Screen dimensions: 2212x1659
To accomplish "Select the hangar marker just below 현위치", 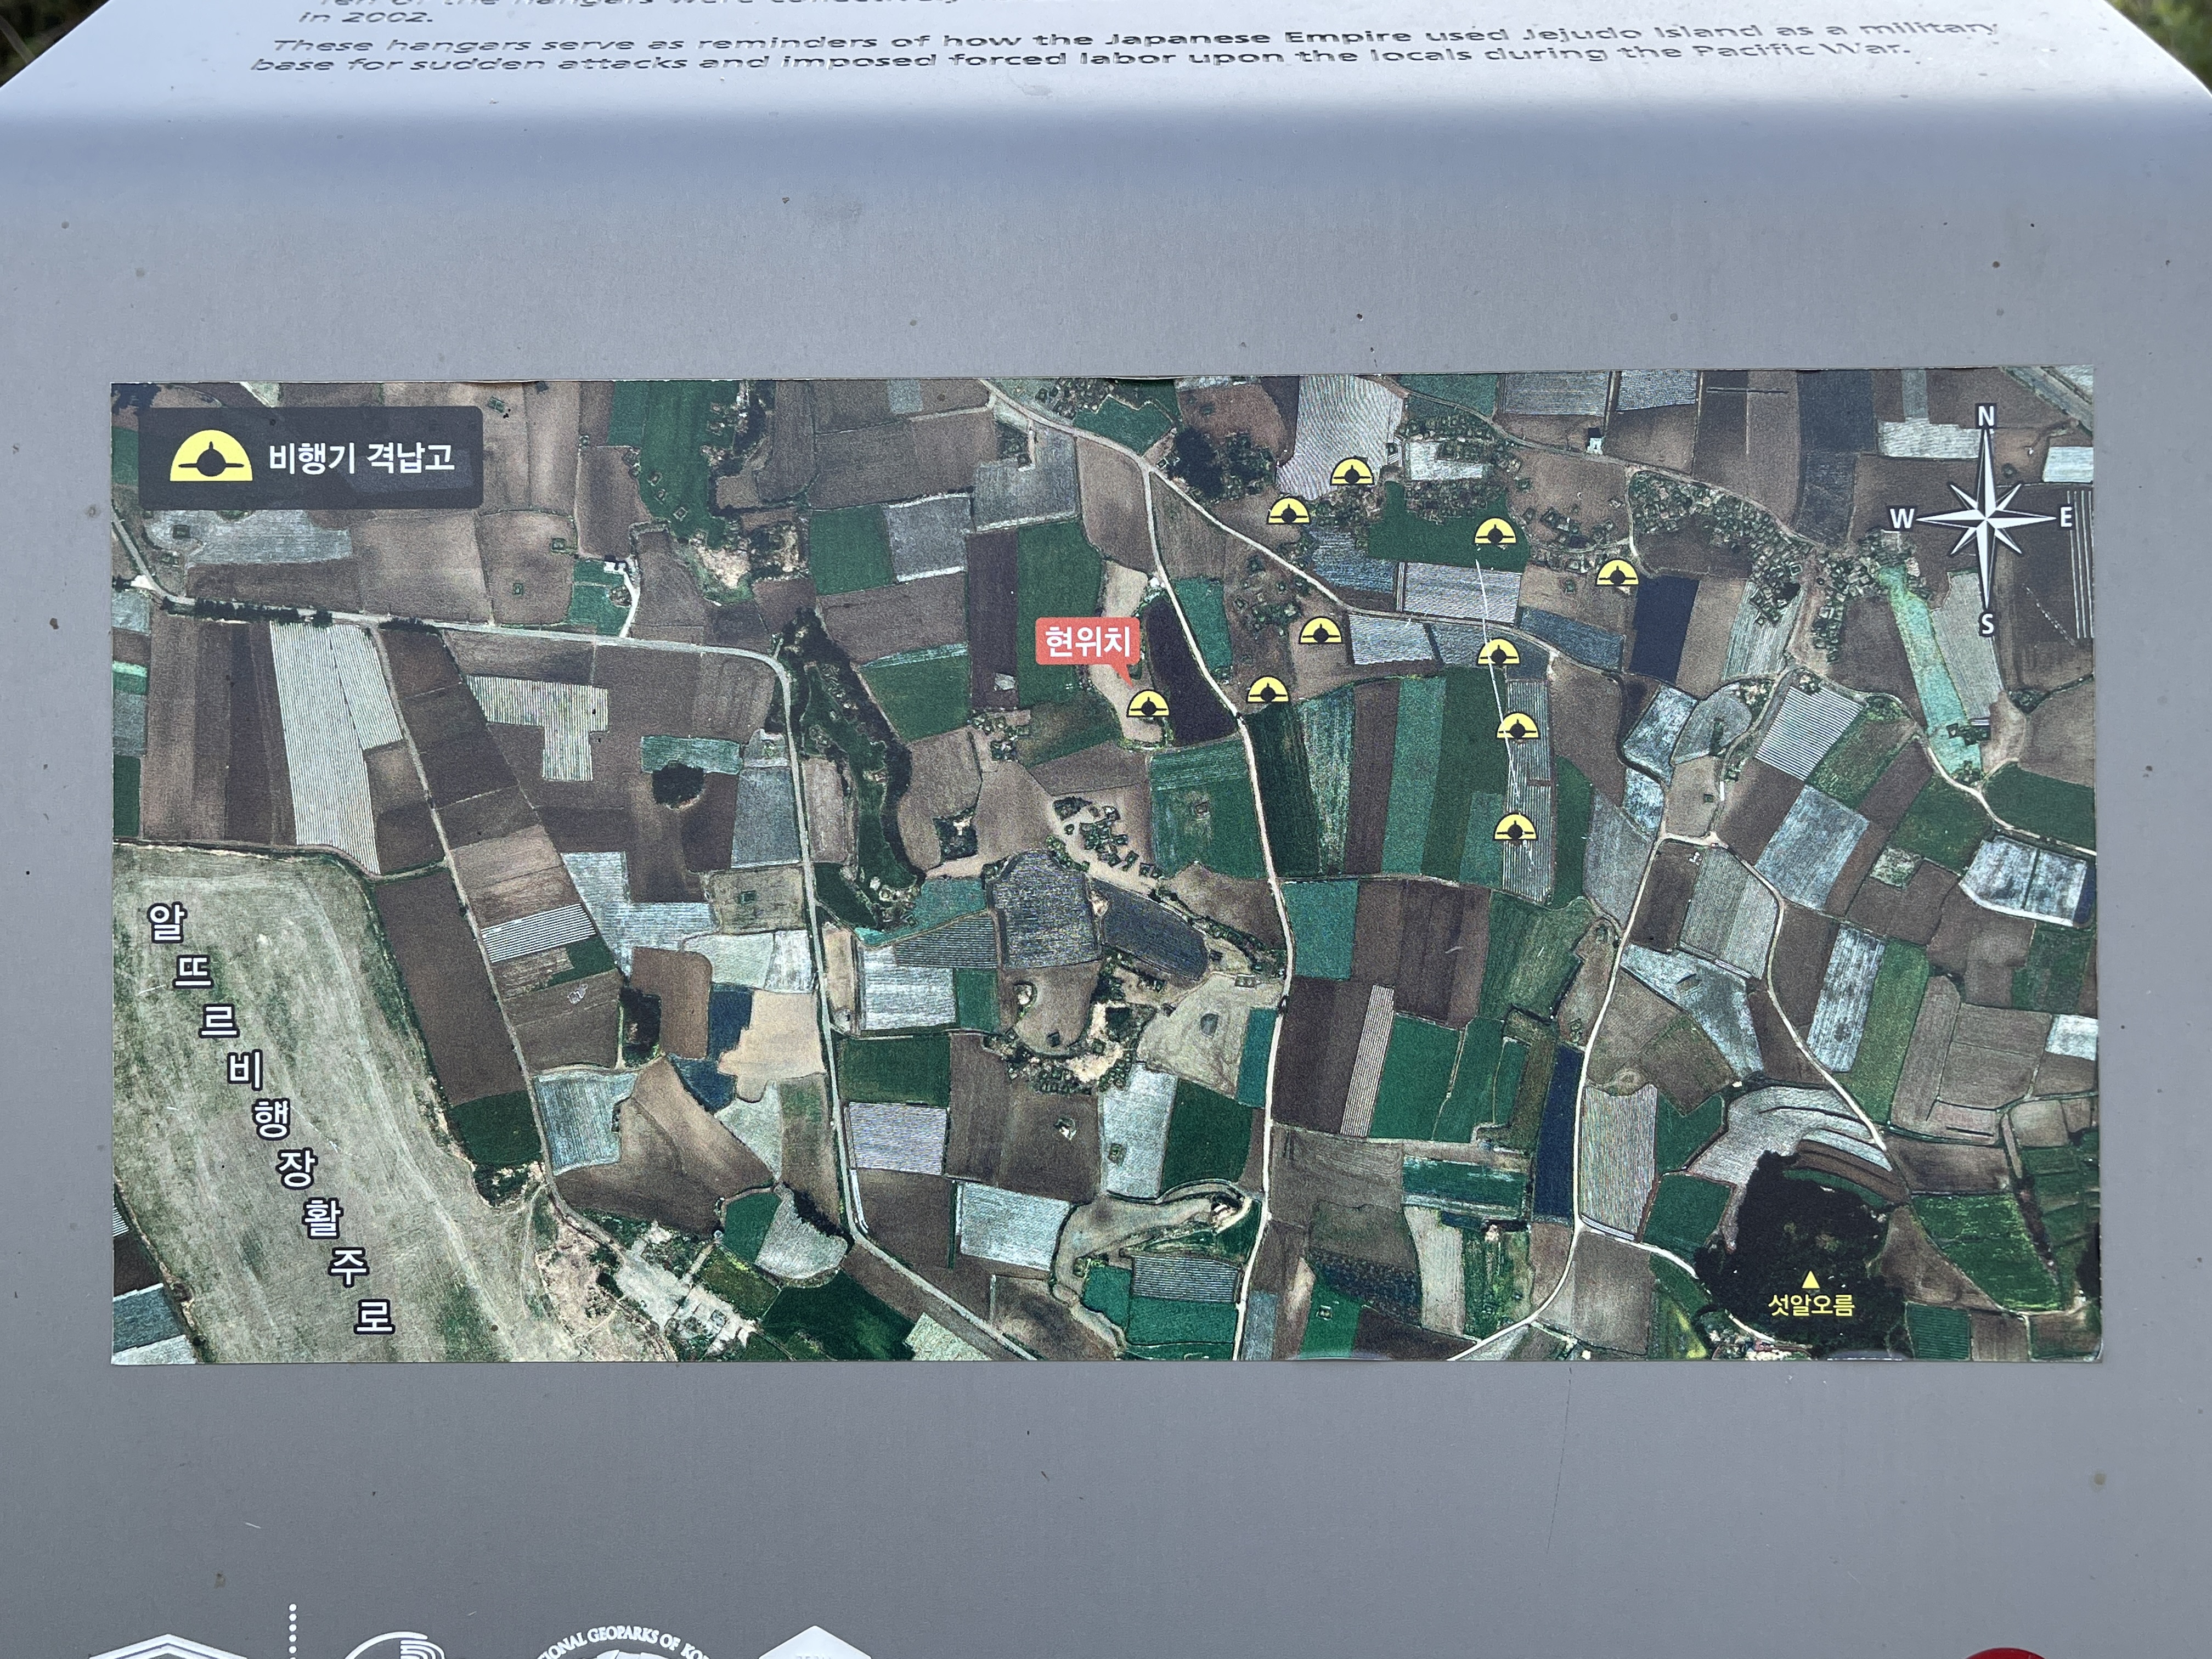I will pyautogui.click(x=1148, y=705).
